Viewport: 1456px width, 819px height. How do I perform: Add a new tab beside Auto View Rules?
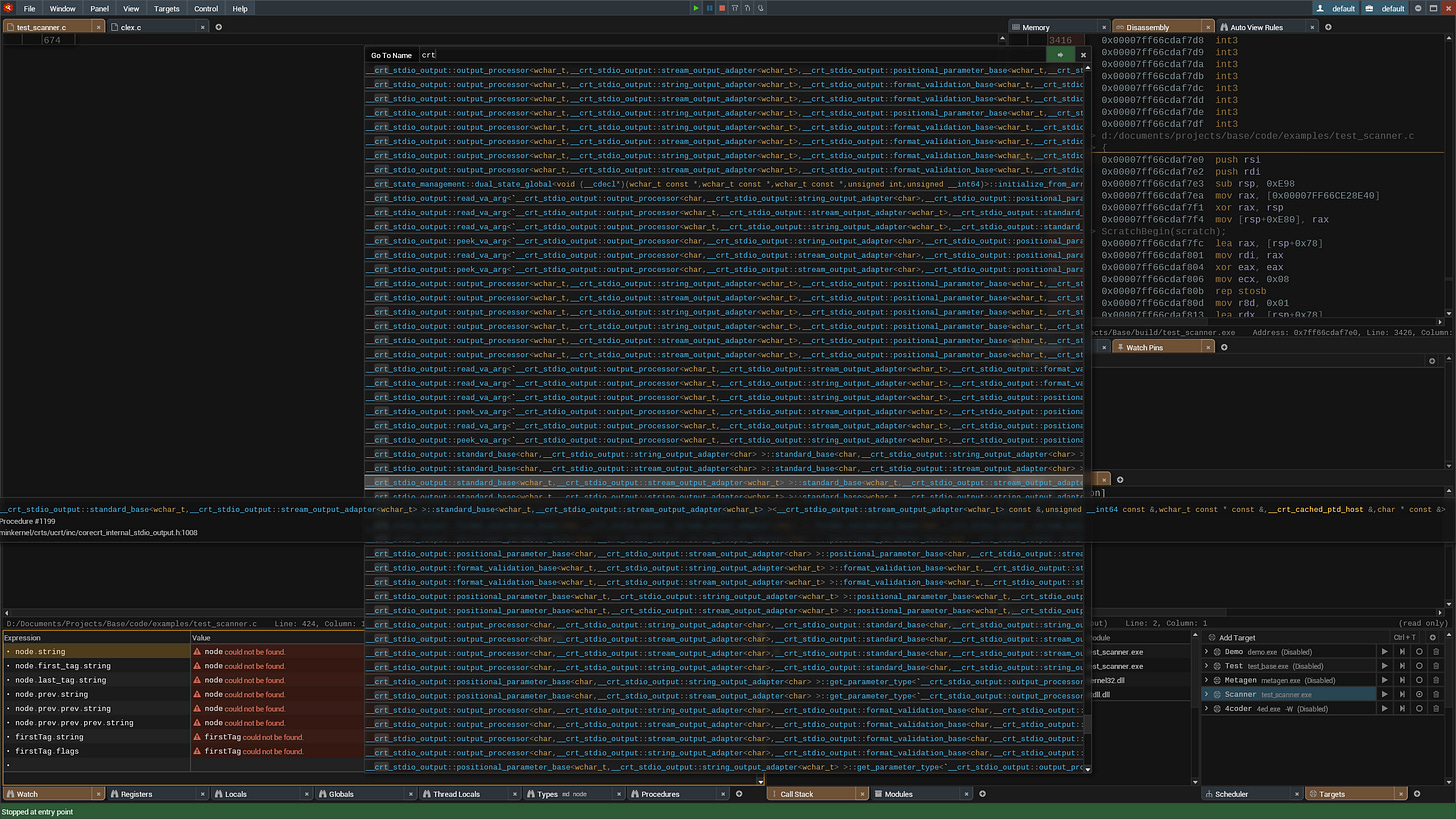point(1328,27)
